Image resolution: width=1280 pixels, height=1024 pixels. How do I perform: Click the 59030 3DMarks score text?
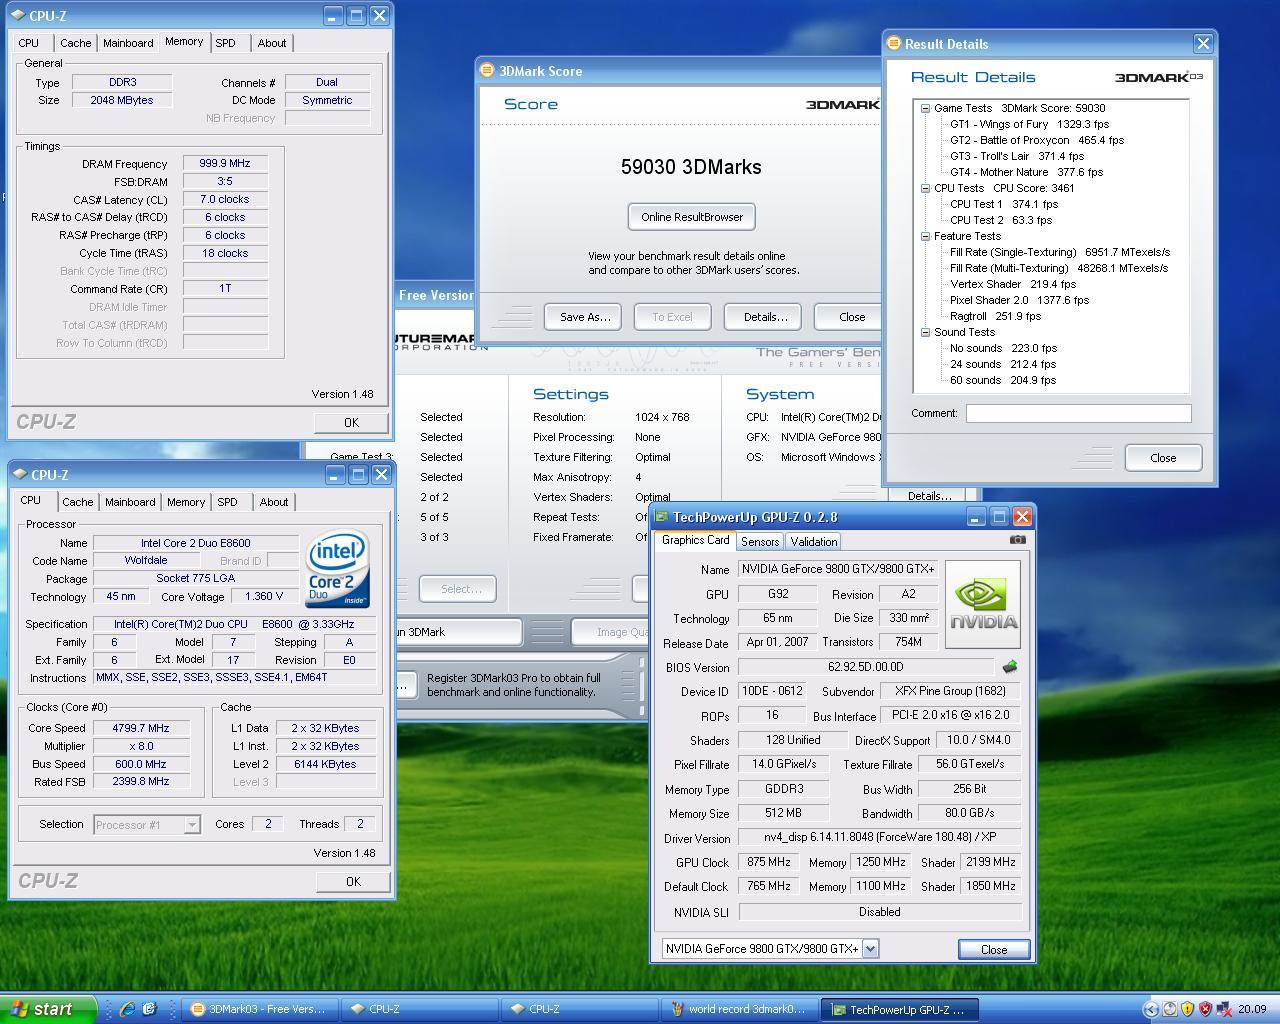pyautogui.click(x=691, y=167)
